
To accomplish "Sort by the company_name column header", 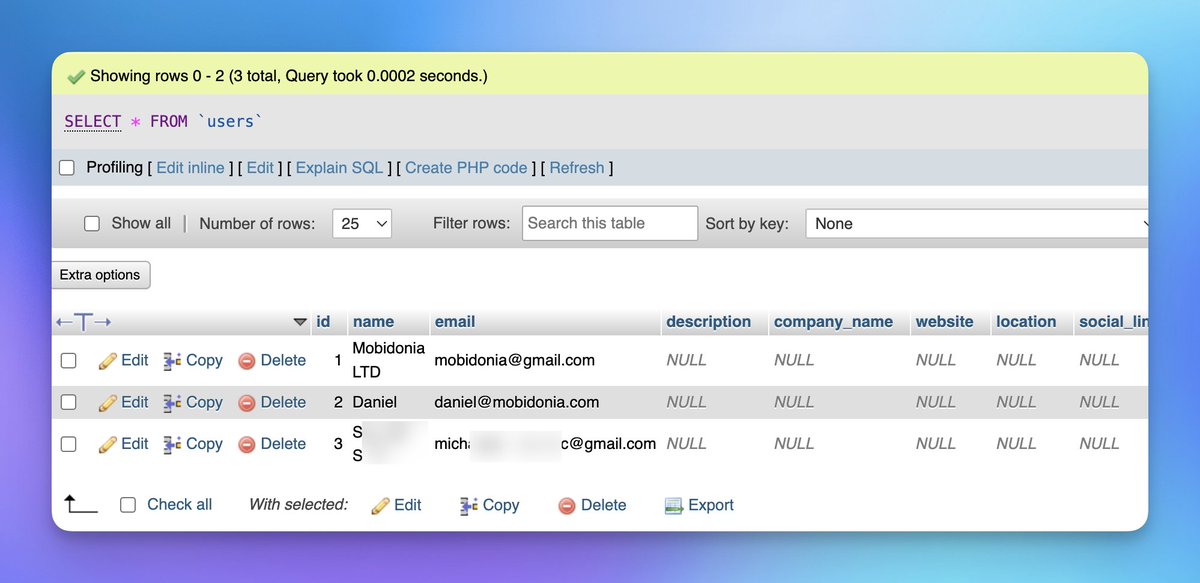I will 833,322.
